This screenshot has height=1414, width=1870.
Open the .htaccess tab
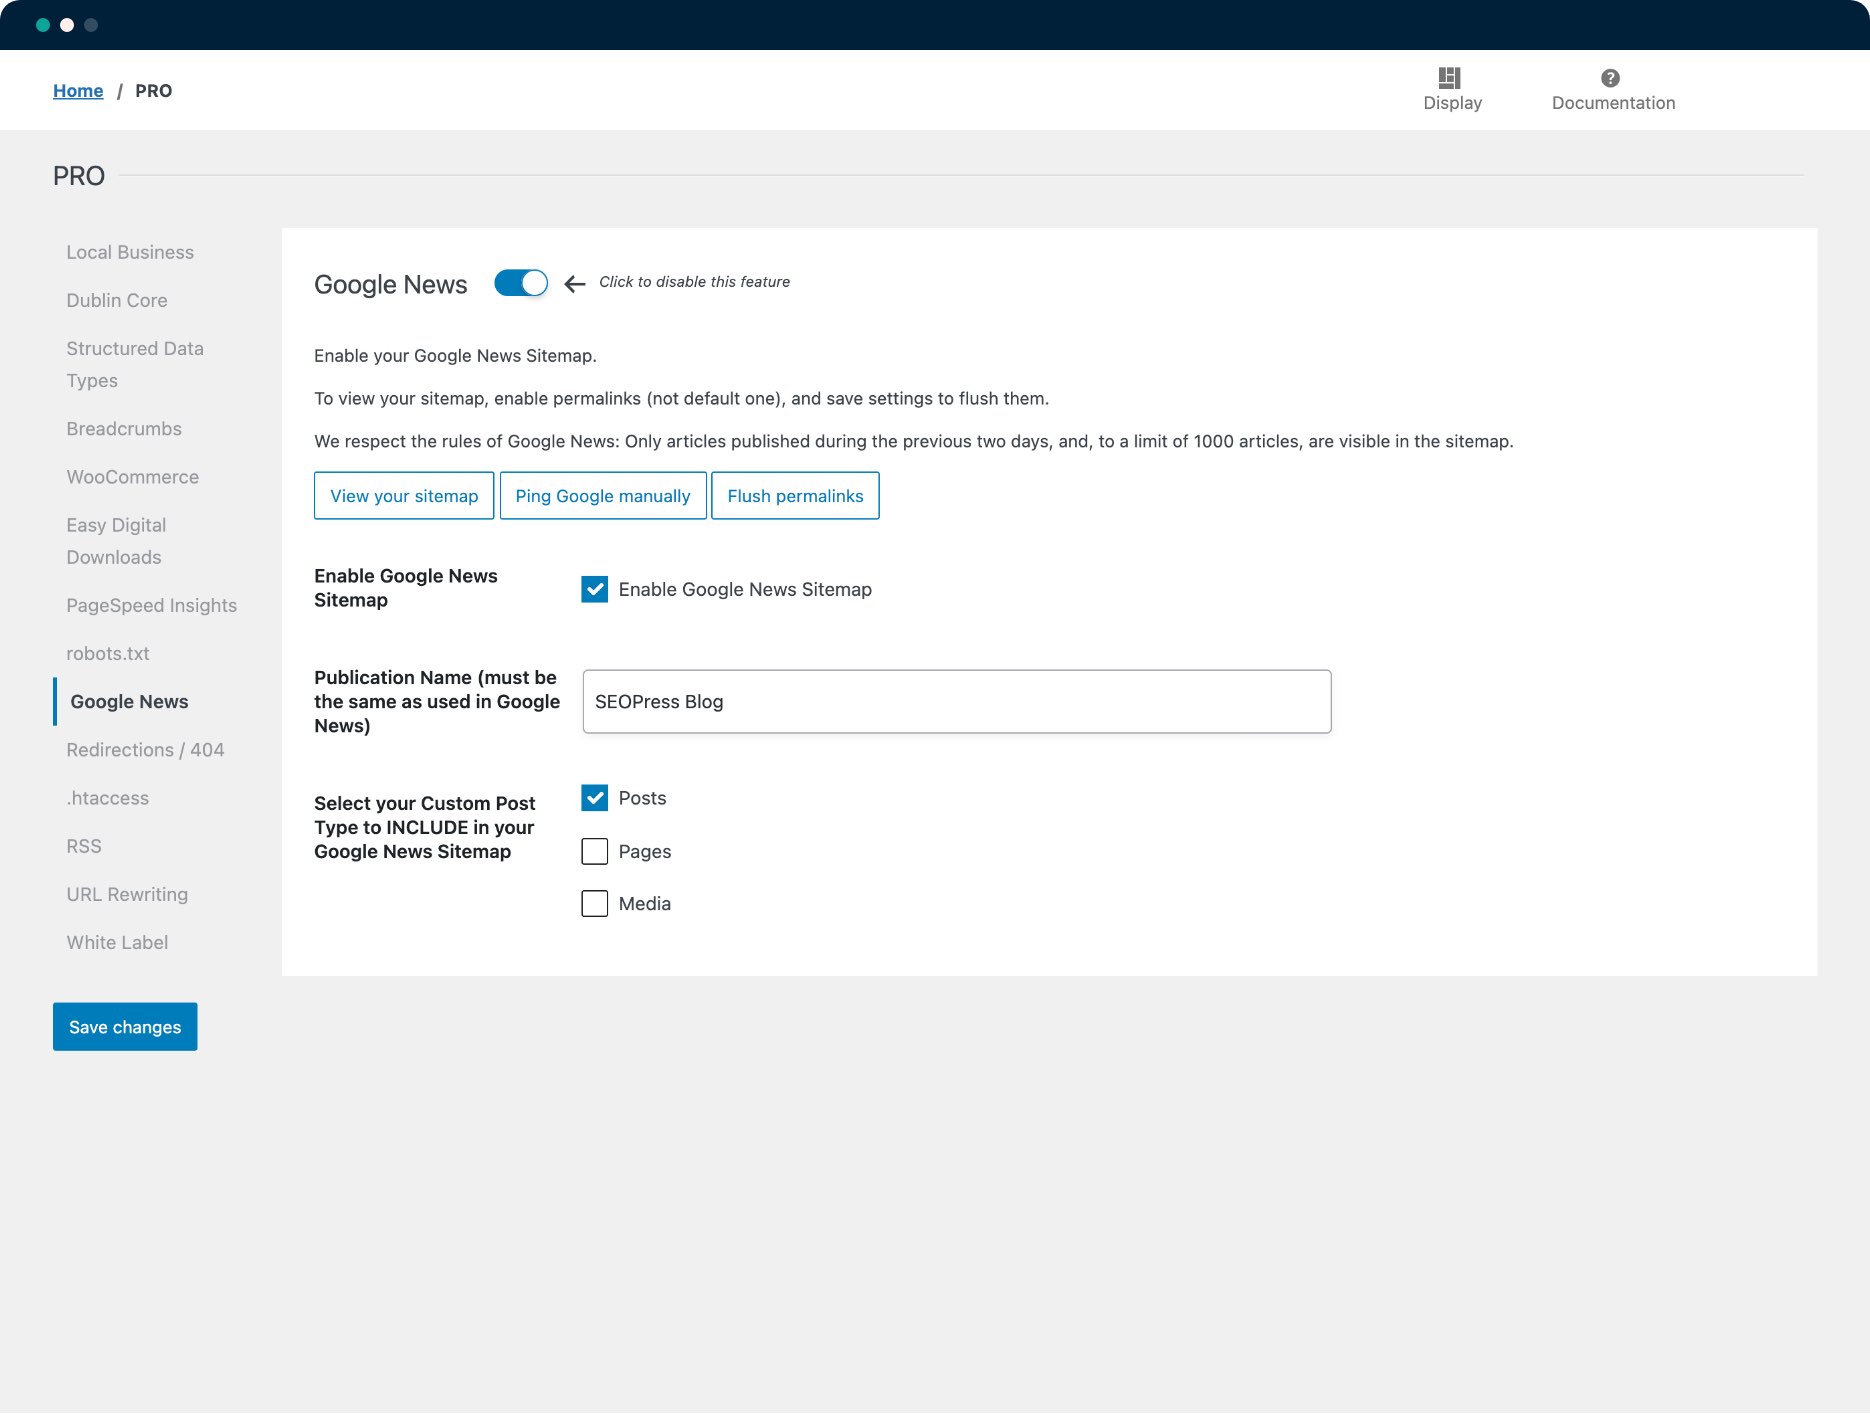tap(108, 798)
